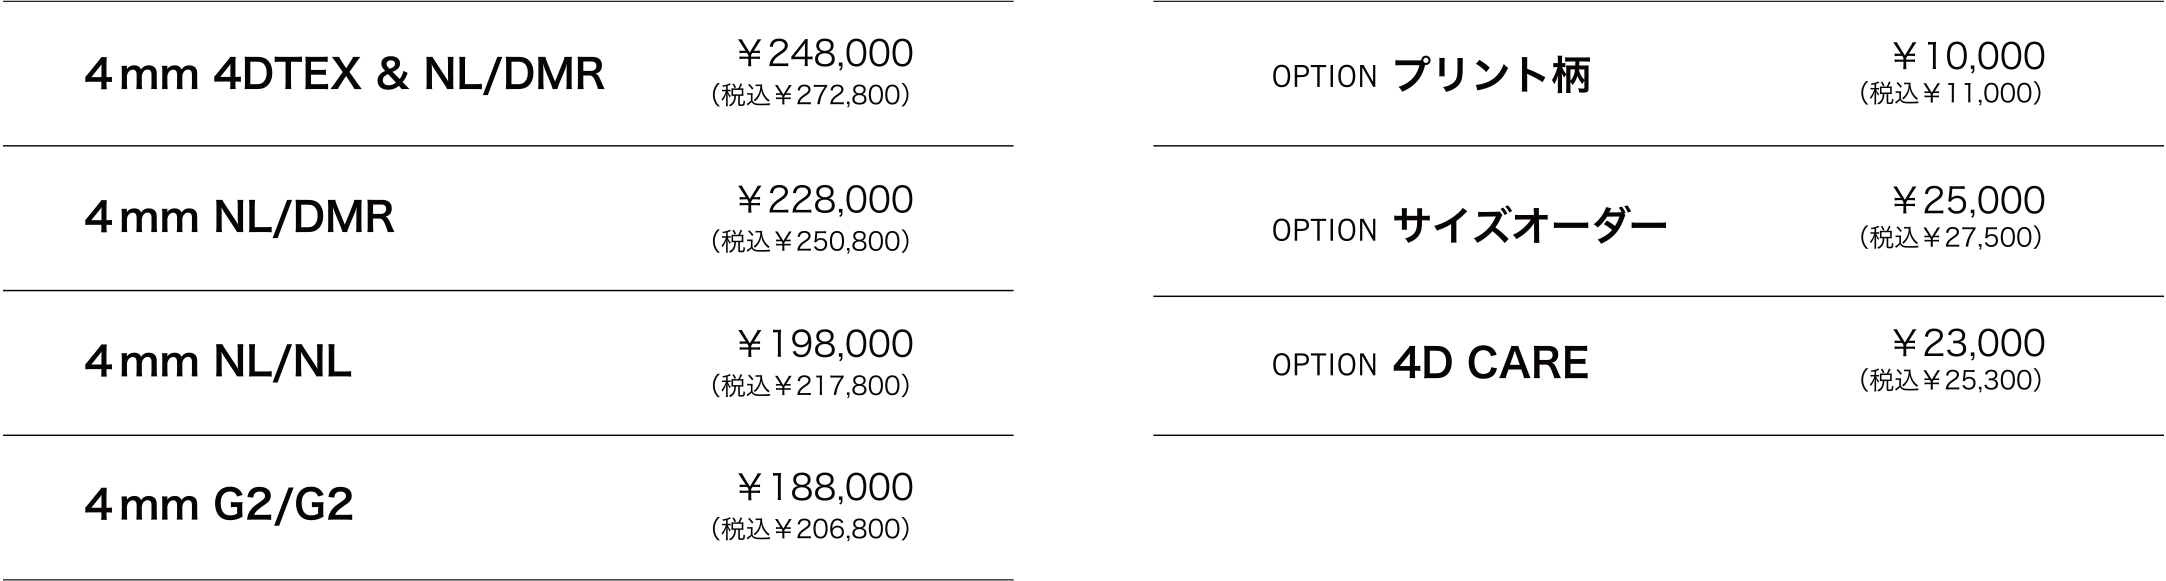2166x581 pixels.
Task: Click the ¥10,000 option price
Action: coord(1968,56)
